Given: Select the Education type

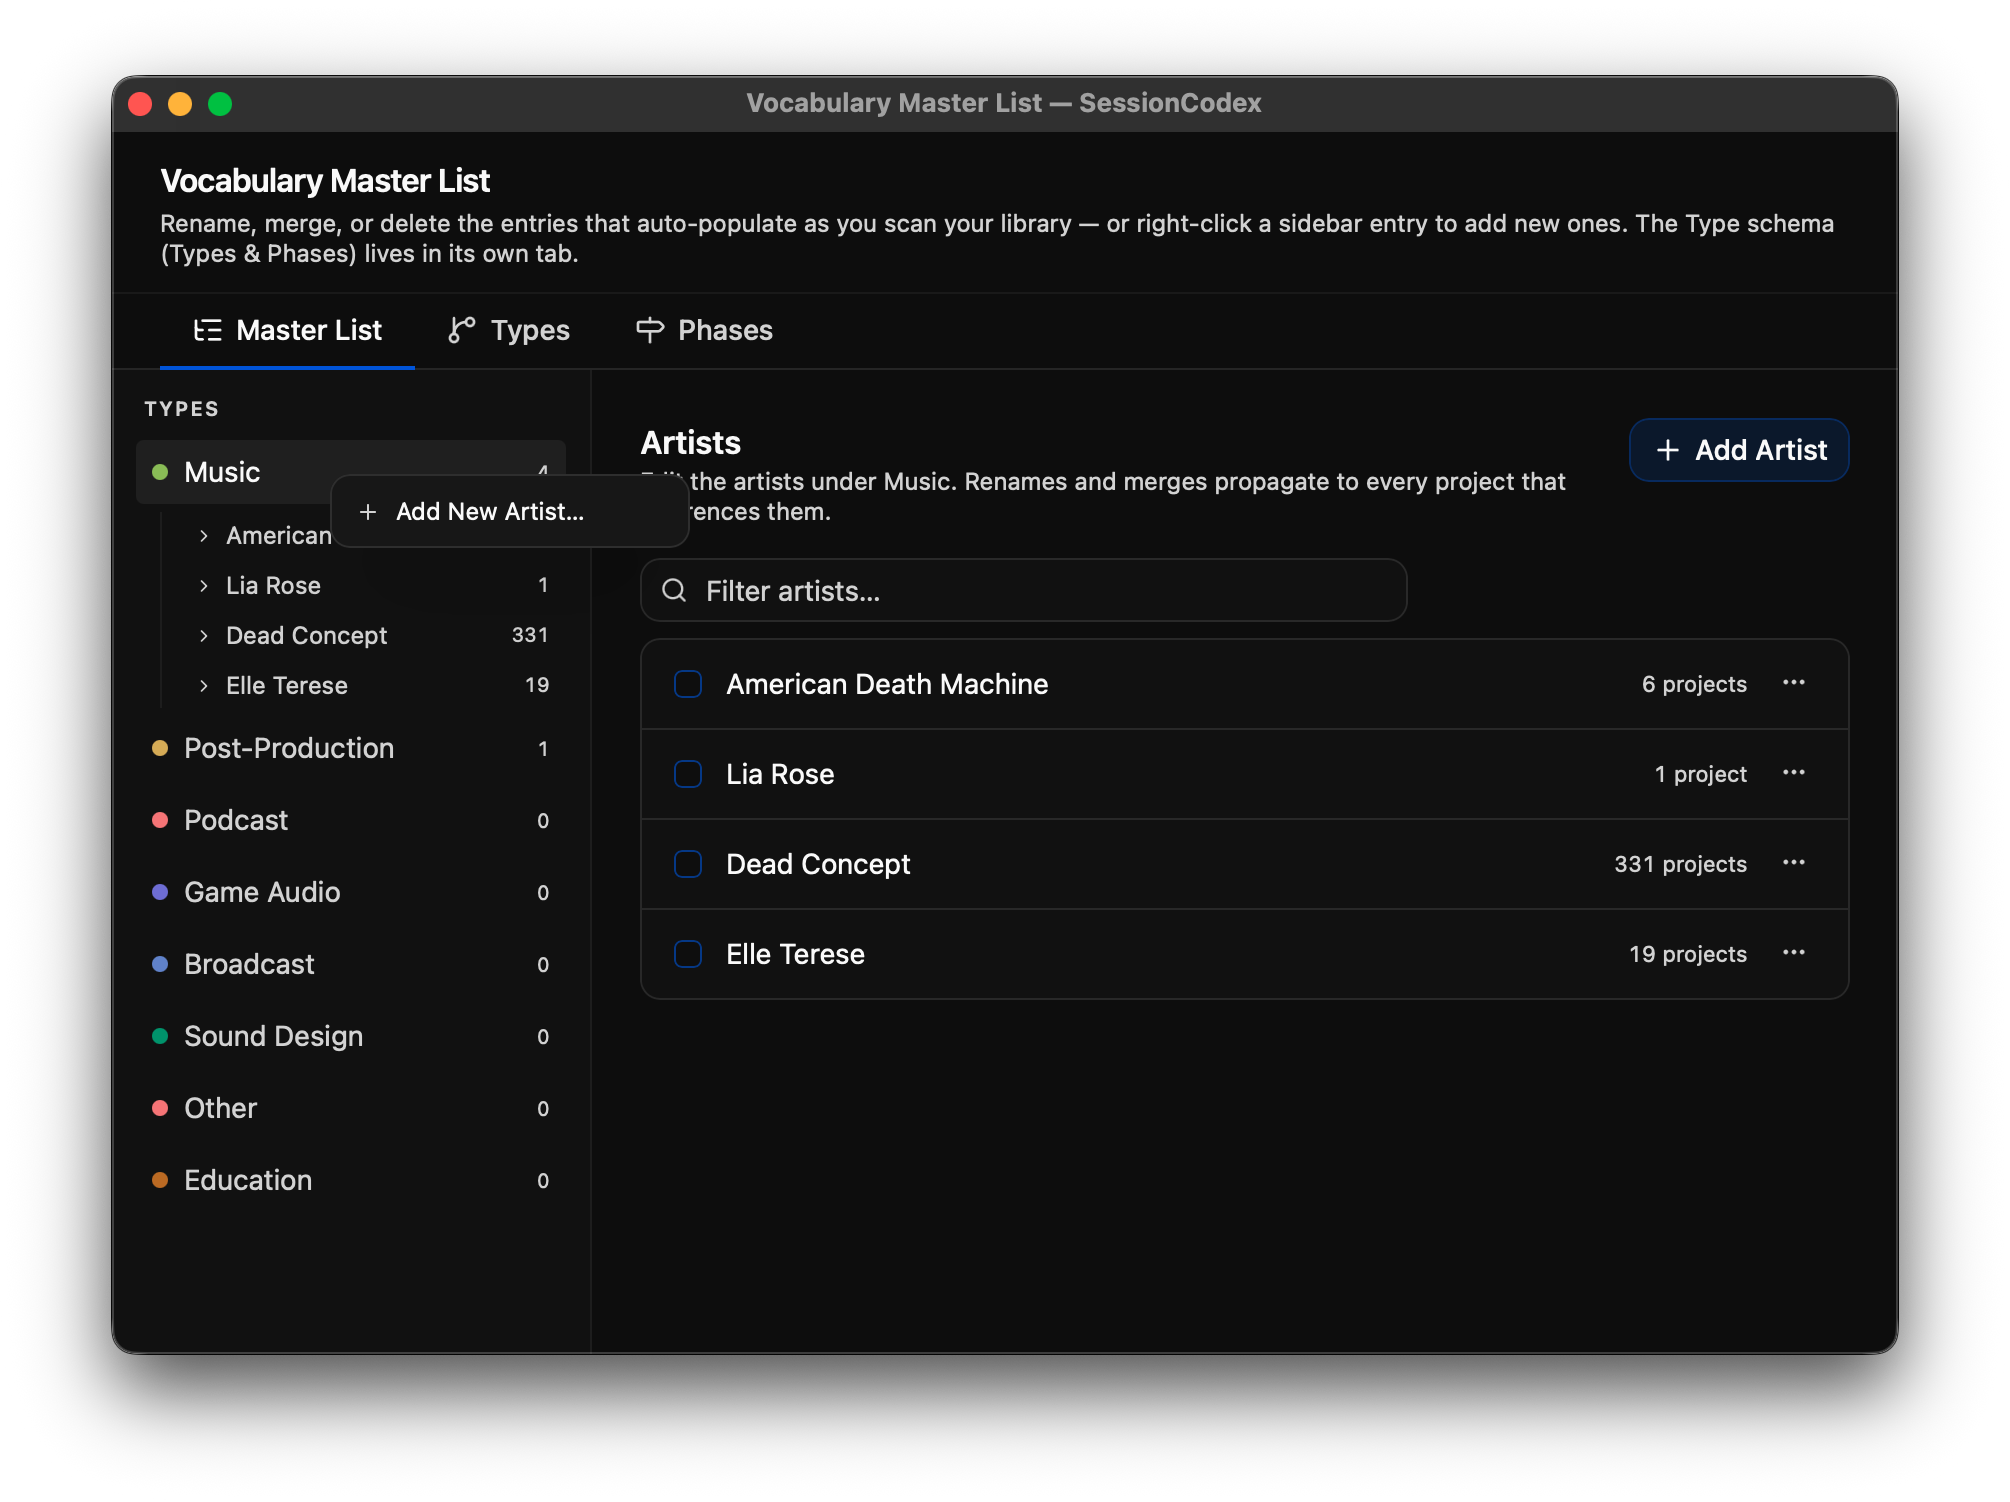Looking at the screenshot, I should click(351, 1180).
